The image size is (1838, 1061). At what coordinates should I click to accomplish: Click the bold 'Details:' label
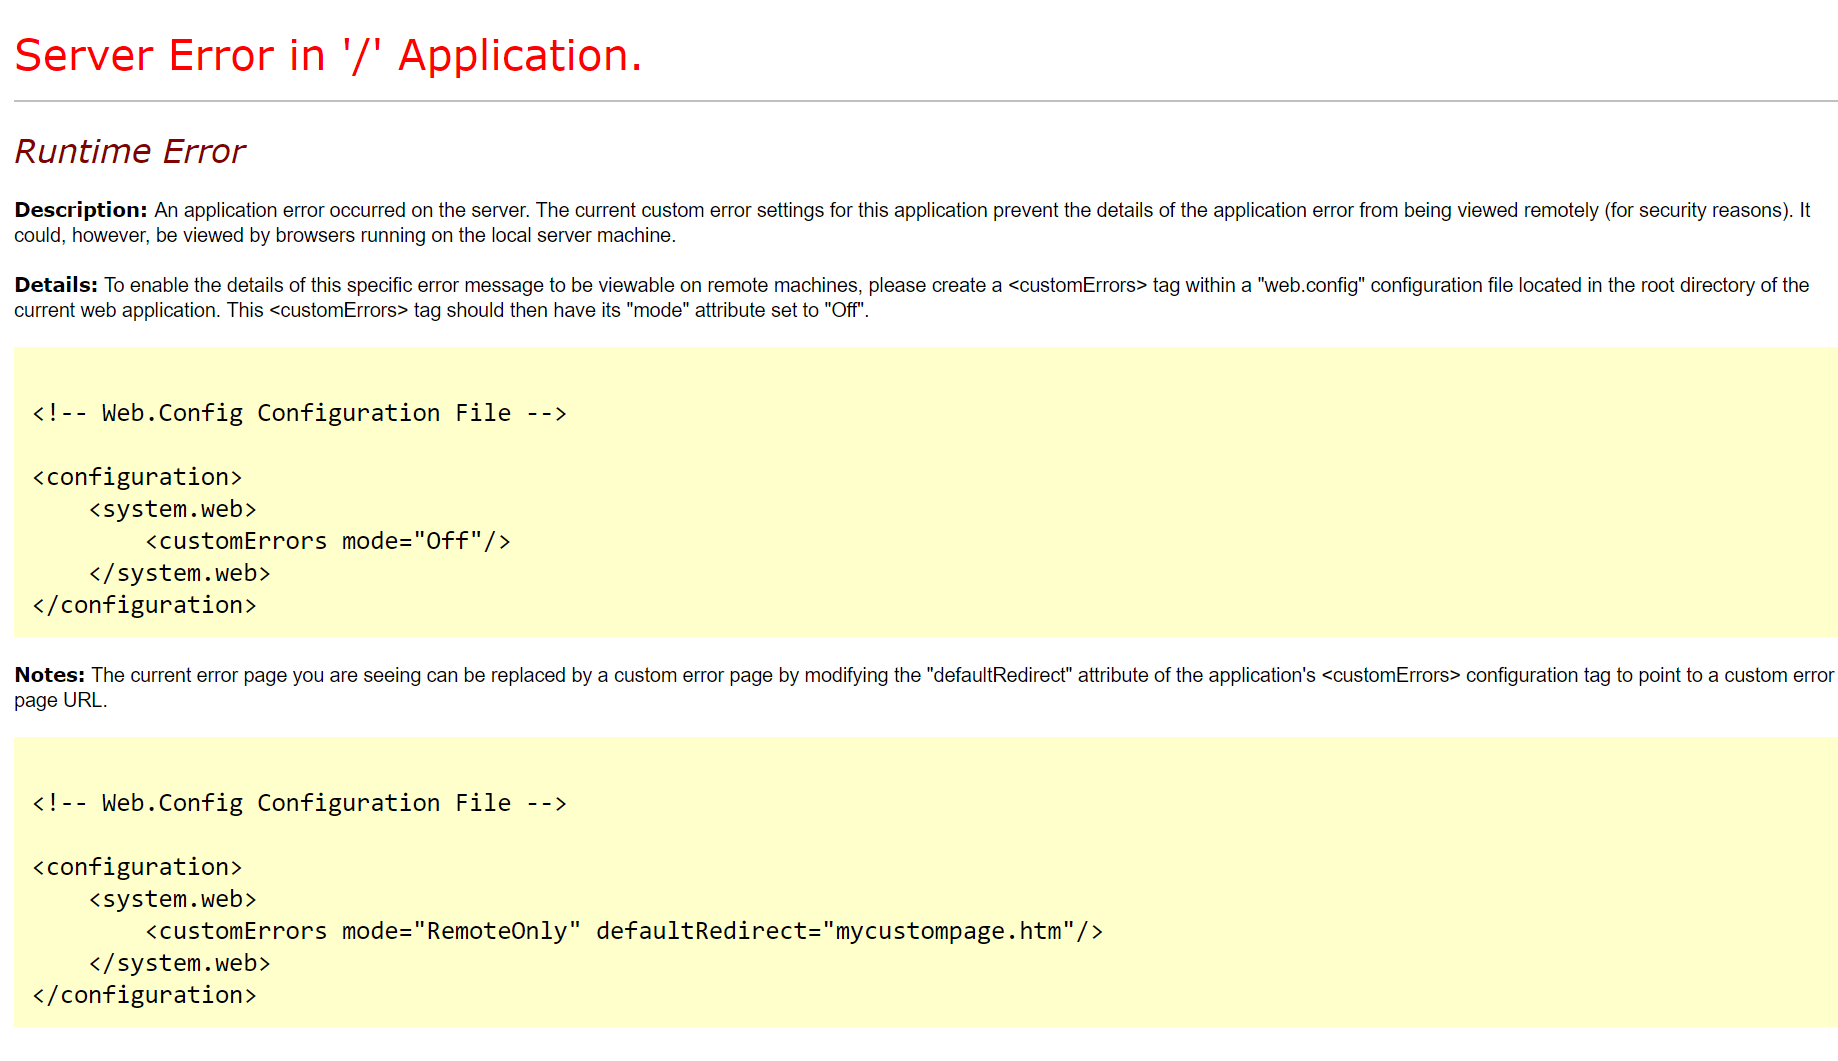pos(55,285)
